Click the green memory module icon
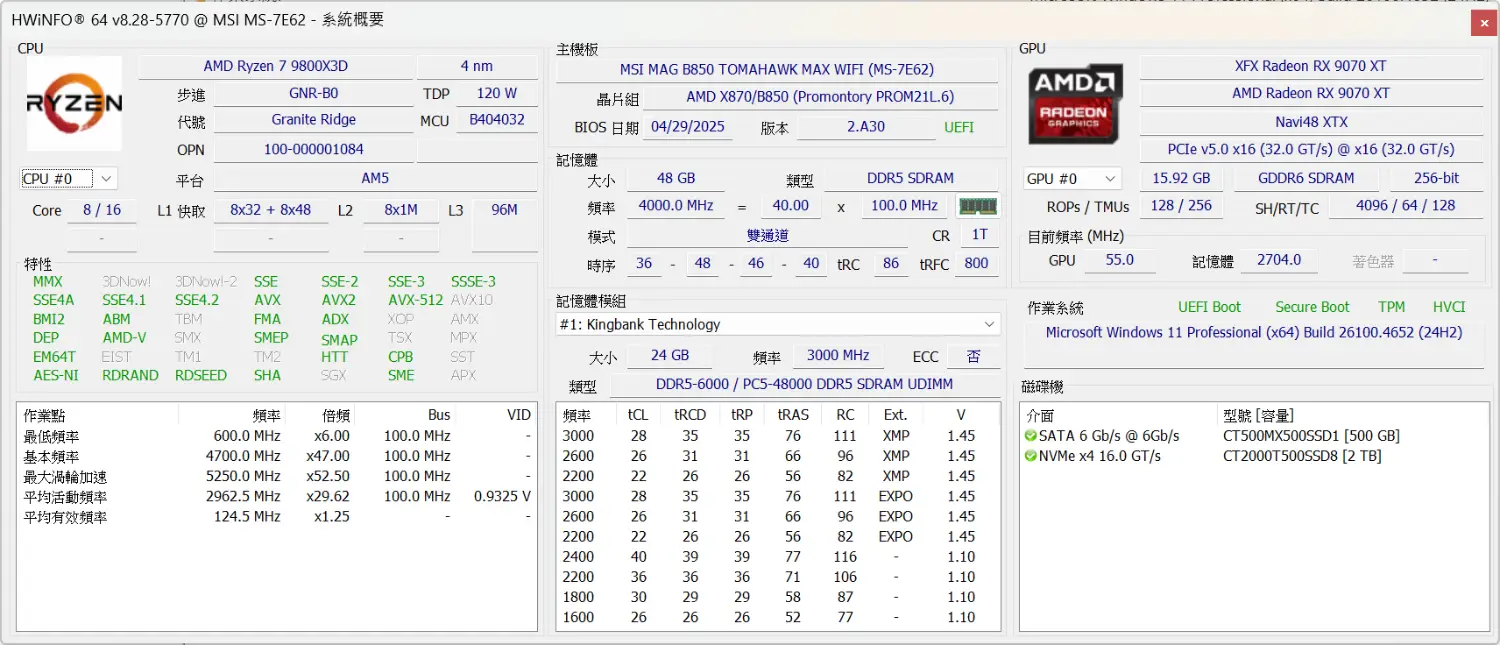The height and width of the screenshot is (645, 1500). tap(978, 206)
